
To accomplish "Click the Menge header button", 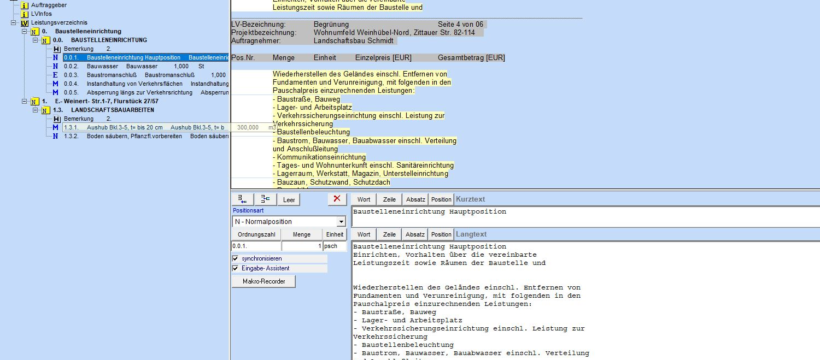I will [x=302, y=235].
